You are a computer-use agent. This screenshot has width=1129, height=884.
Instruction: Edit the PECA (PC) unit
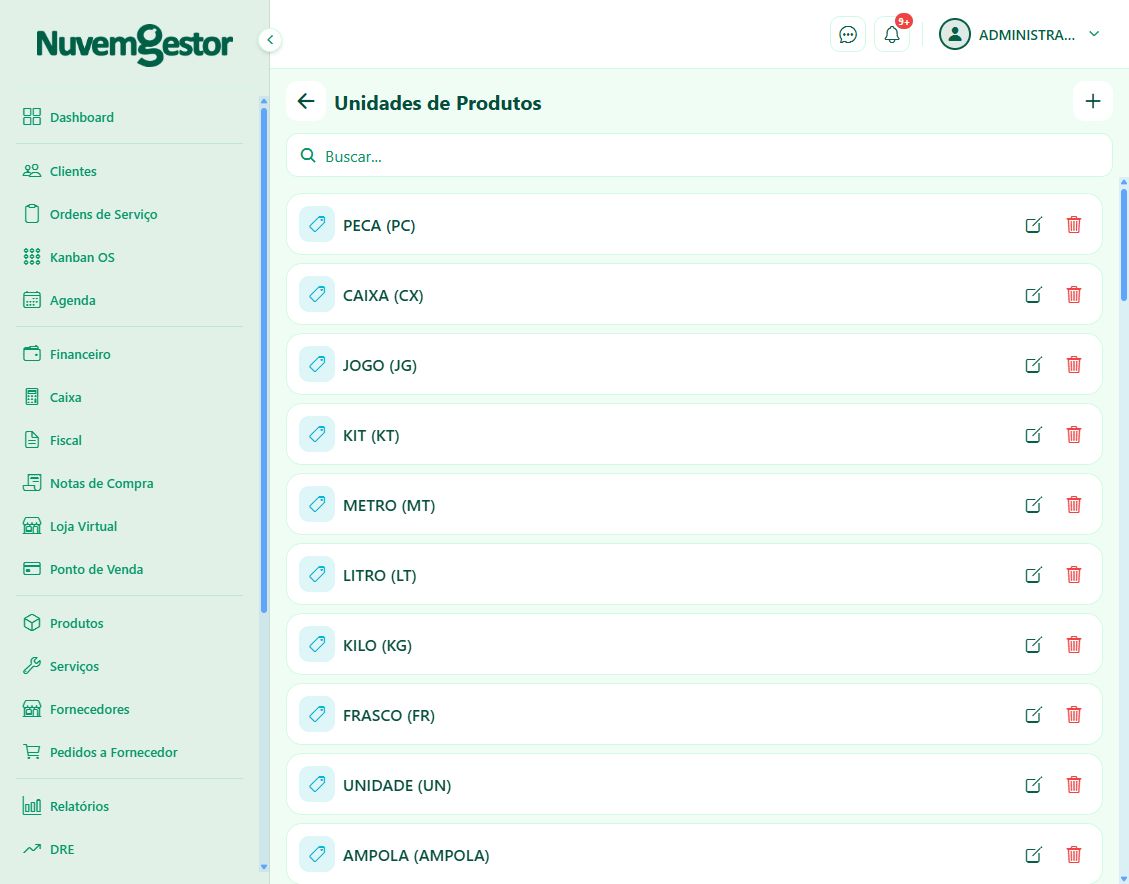(x=1033, y=225)
